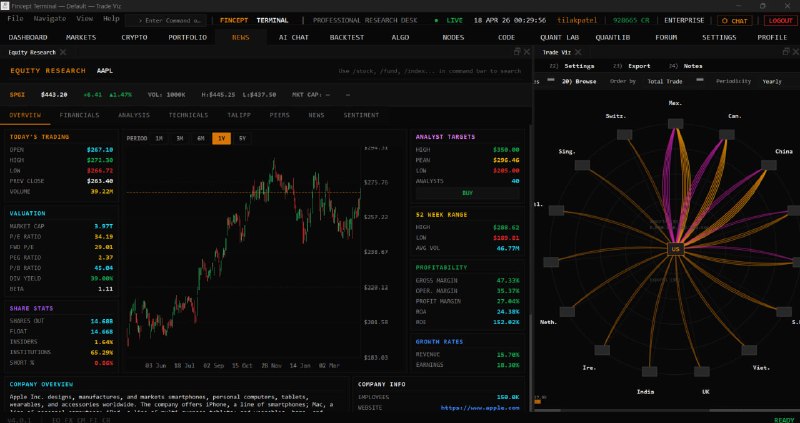Click the orange Logout button

(x=779, y=20)
